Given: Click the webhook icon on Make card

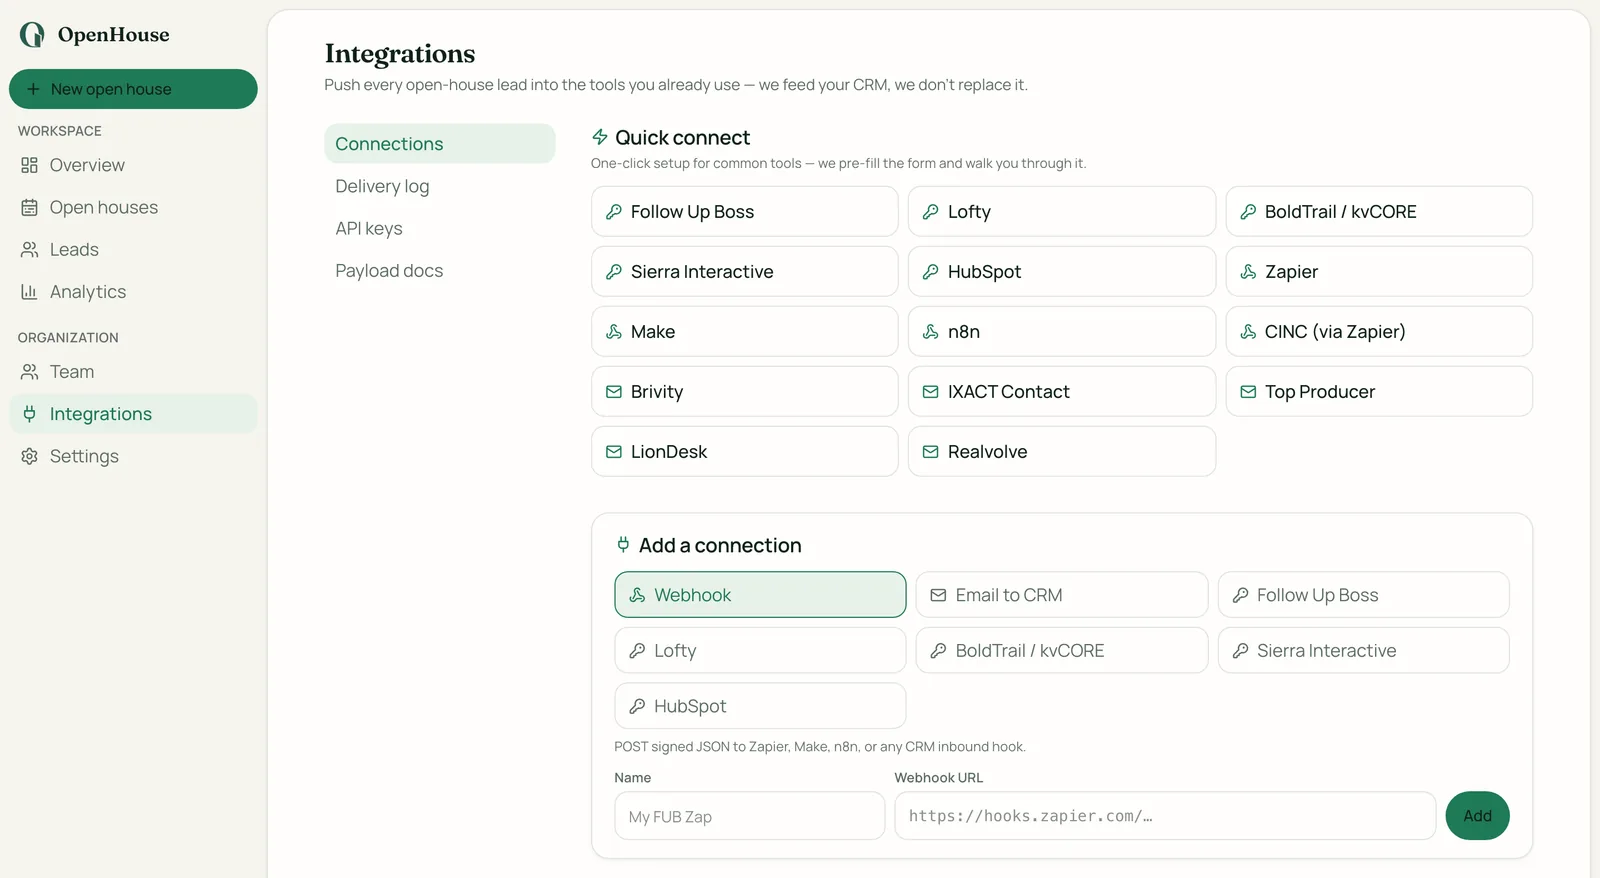Looking at the screenshot, I should (614, 332).
